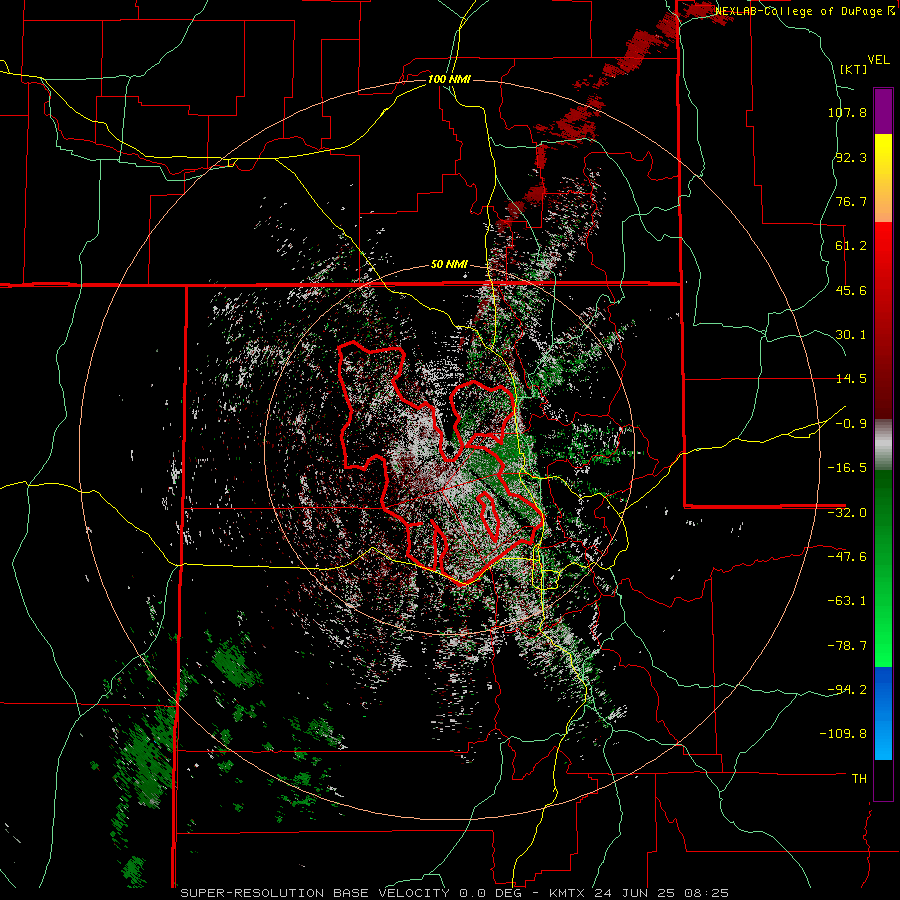Click the gray near-zero segment of color bar

(883, 444)
